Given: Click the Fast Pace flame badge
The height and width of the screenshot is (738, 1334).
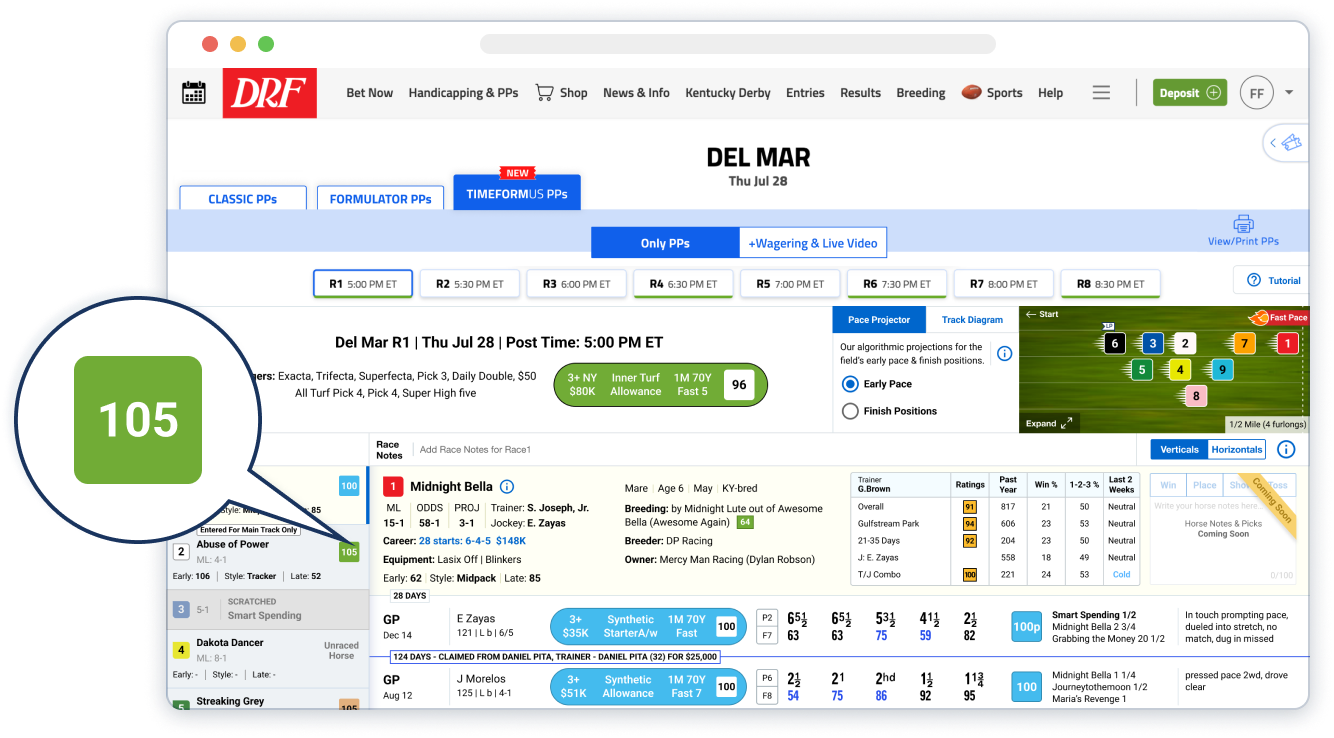Looking at the screenshot, I should (1277, 317).
